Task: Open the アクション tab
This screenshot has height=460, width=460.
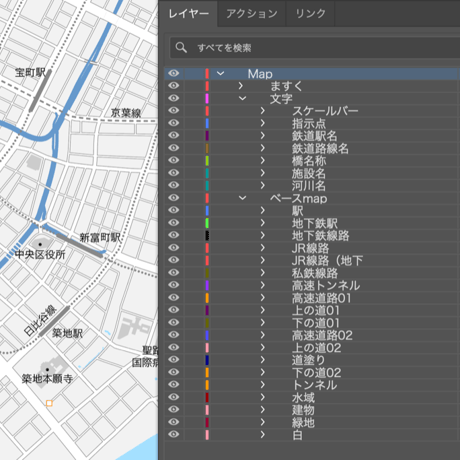Action: [x=252, y=14]
